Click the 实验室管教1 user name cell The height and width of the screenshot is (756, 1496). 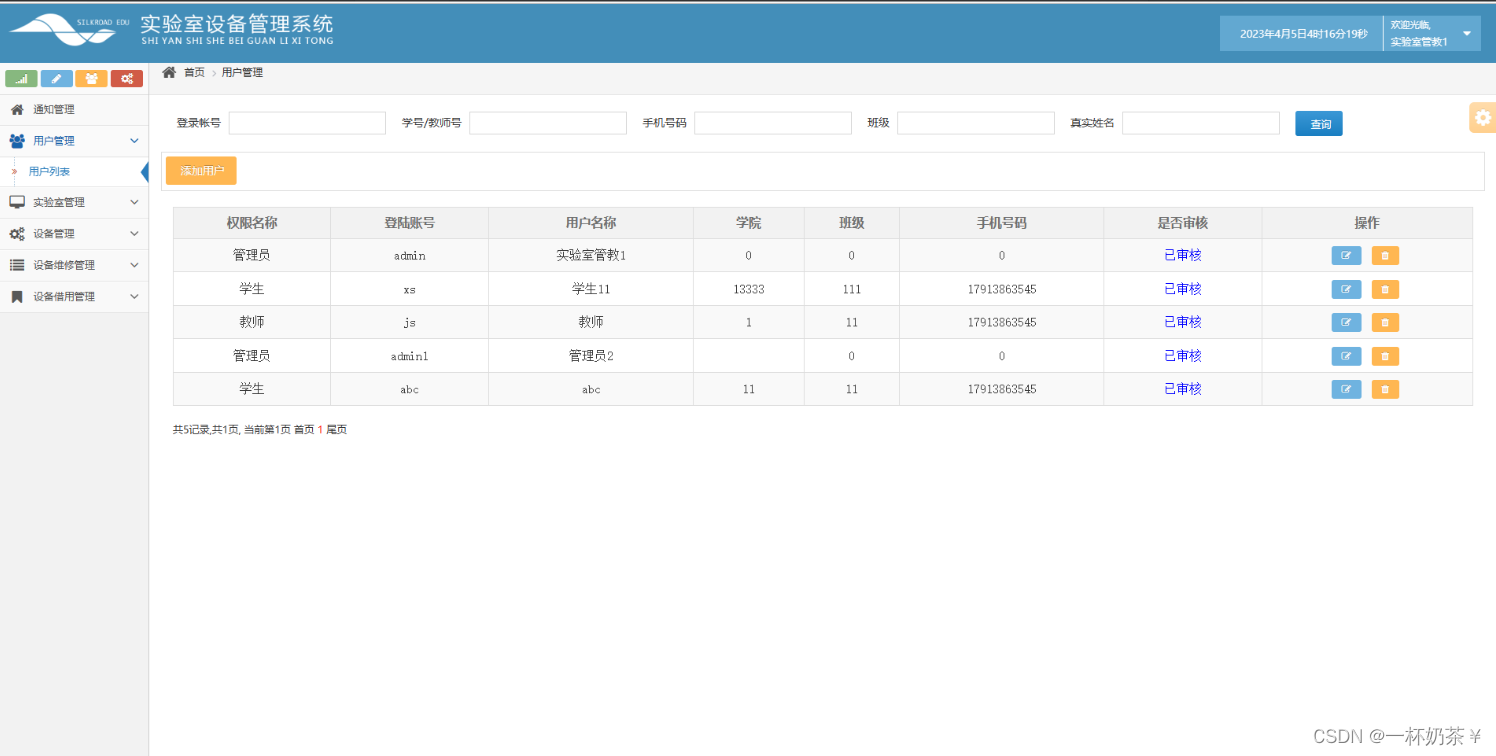(x=591, y=255)
